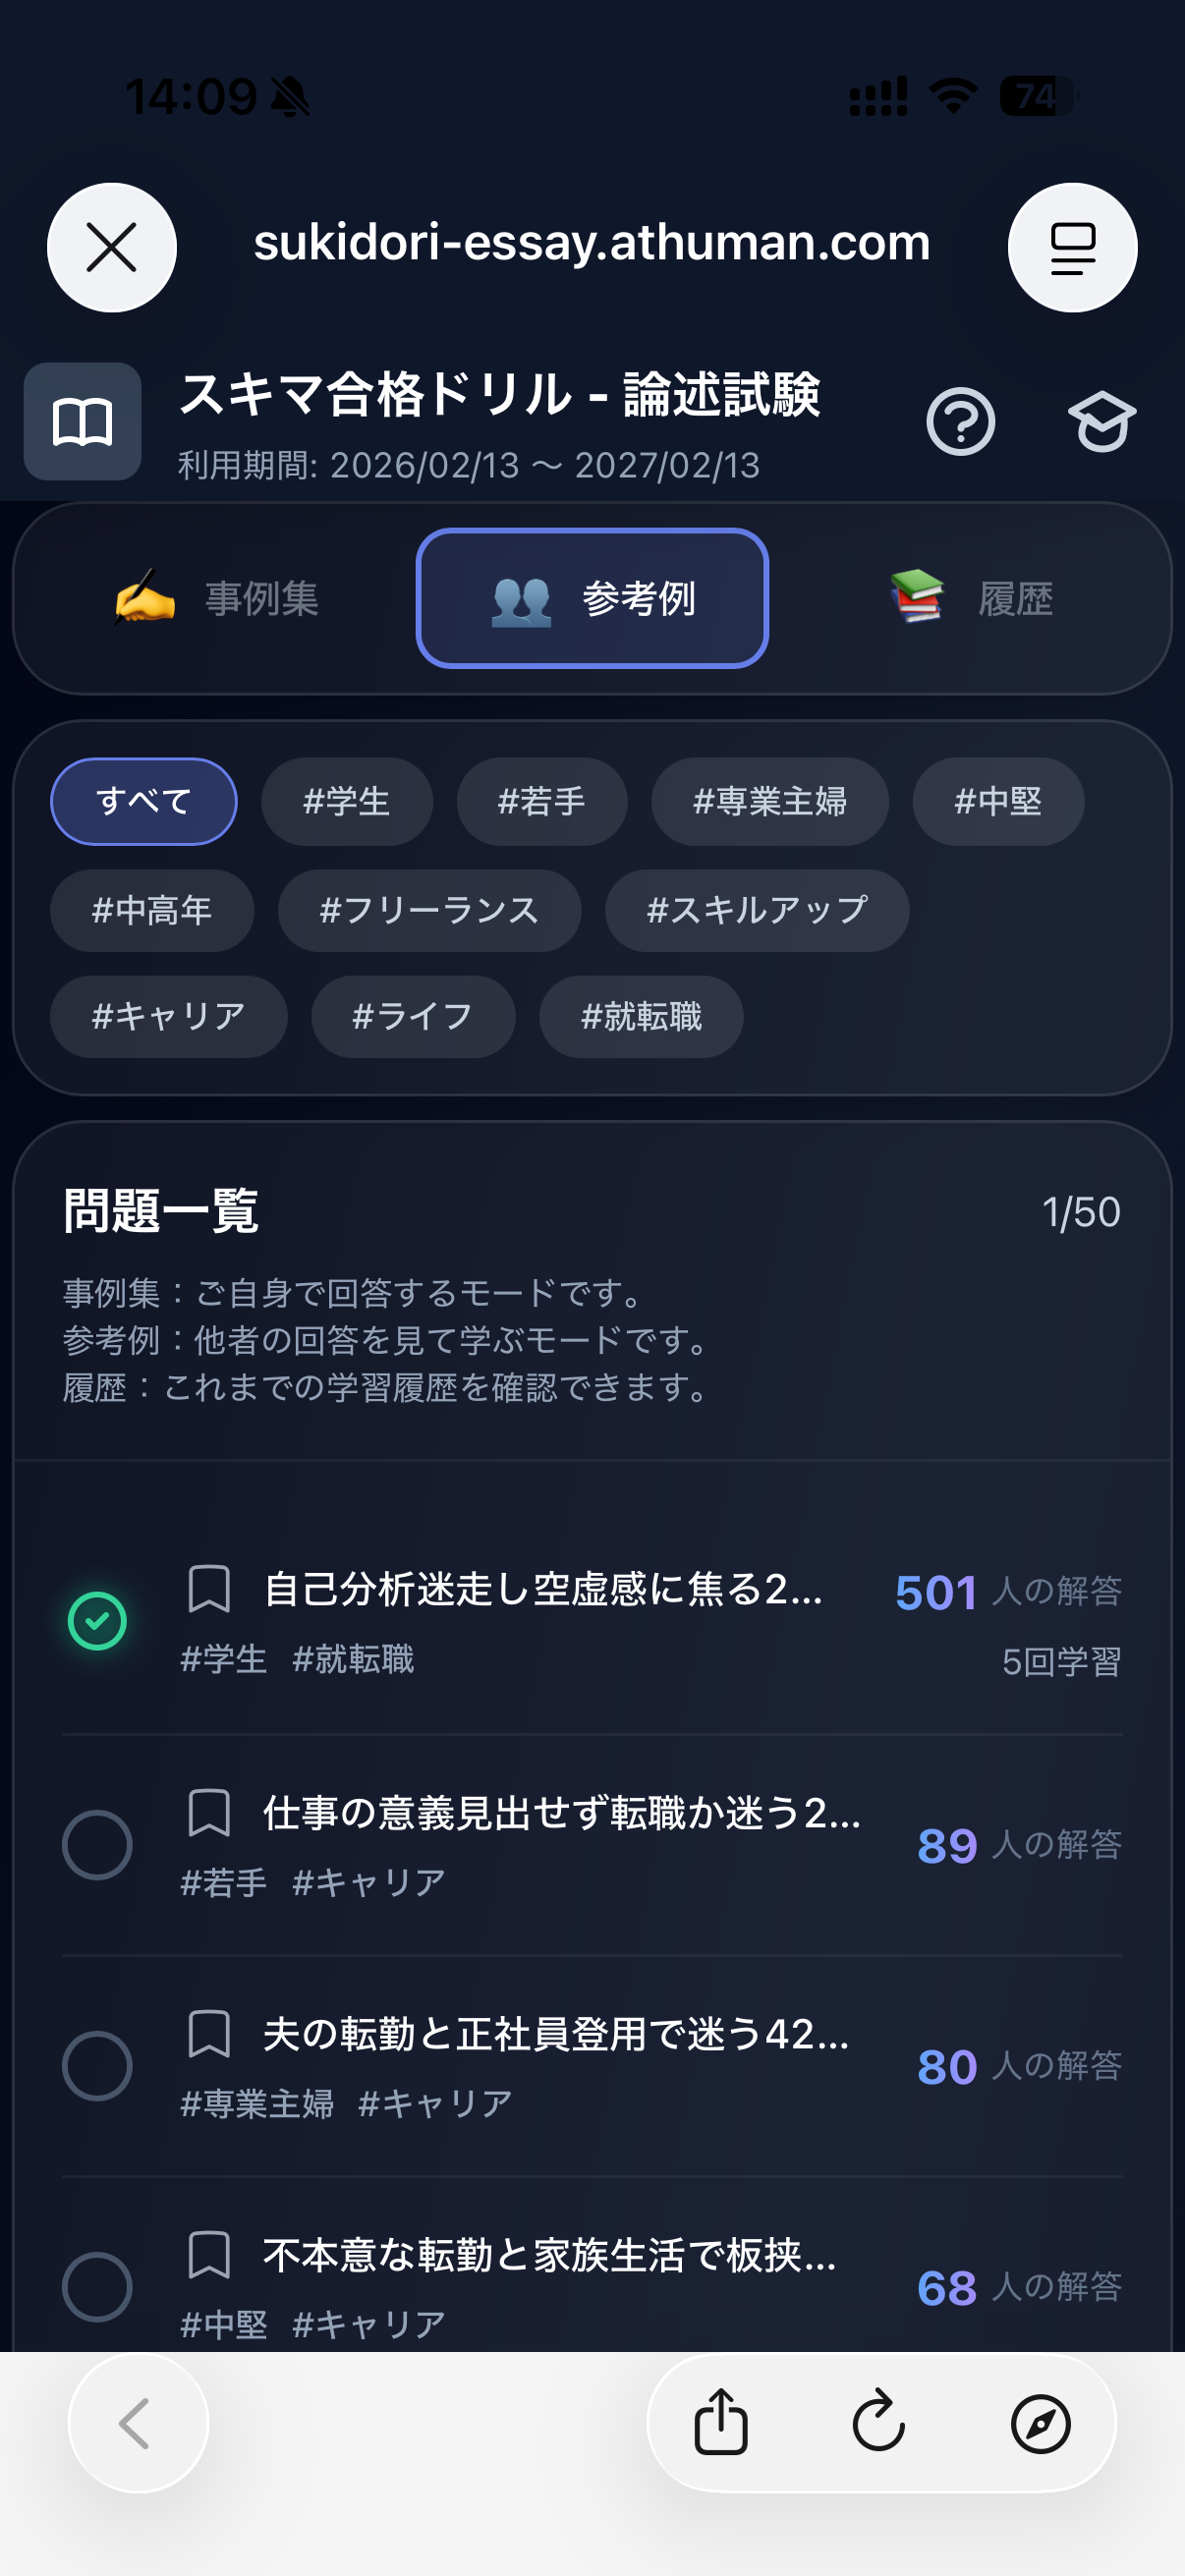The width and height of the screenshot is (1185, 2576).
Task: Bookmark the 不本意な転勤 question
Action: 209,2255
